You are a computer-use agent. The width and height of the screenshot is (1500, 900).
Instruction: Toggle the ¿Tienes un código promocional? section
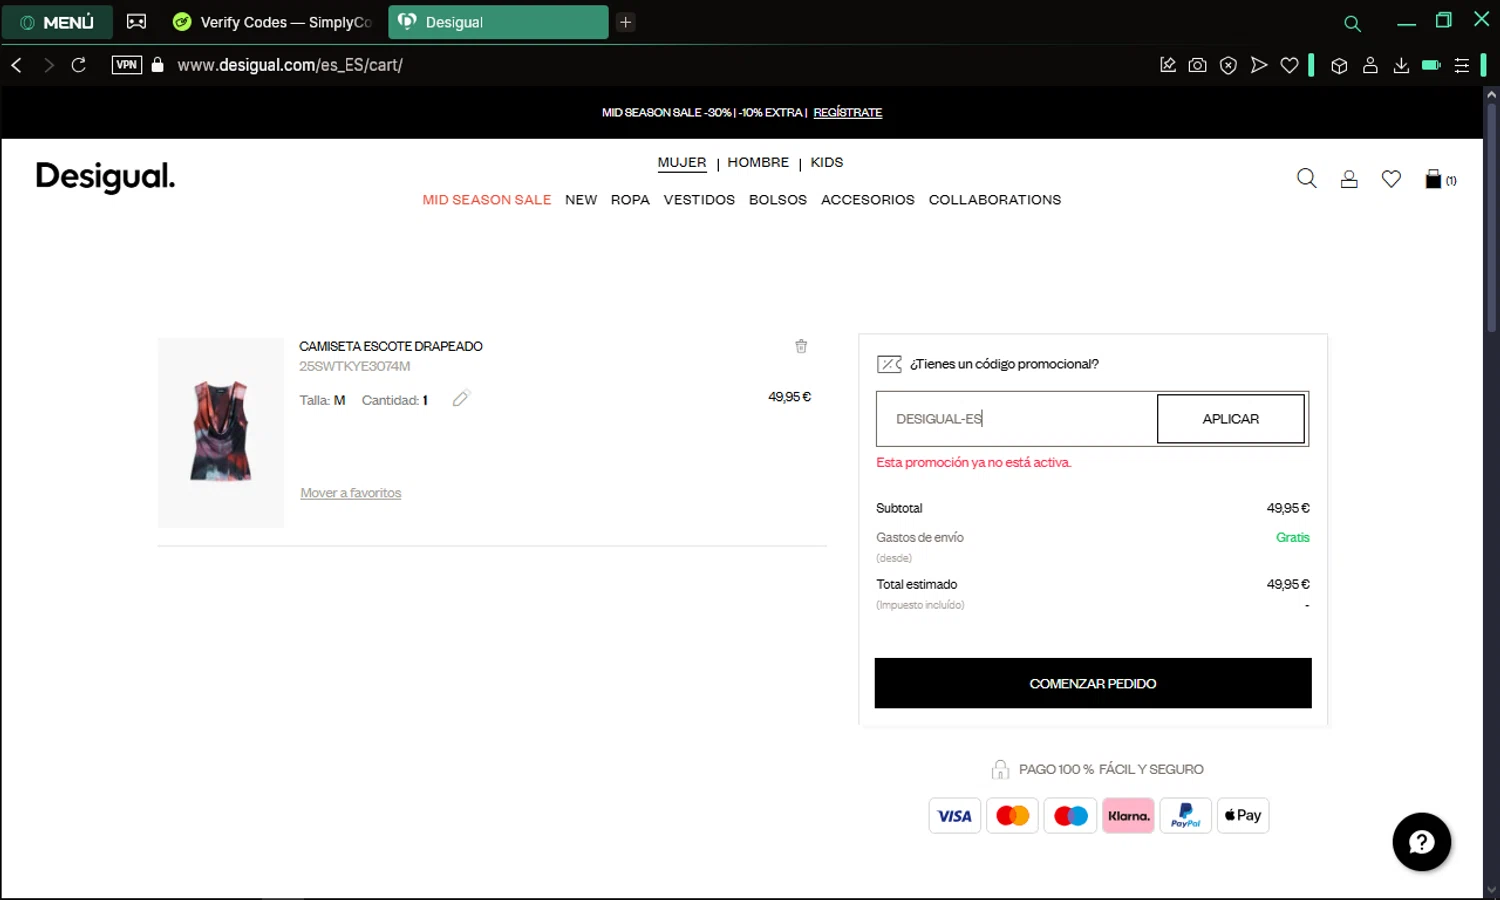click(x=988, y=364)
